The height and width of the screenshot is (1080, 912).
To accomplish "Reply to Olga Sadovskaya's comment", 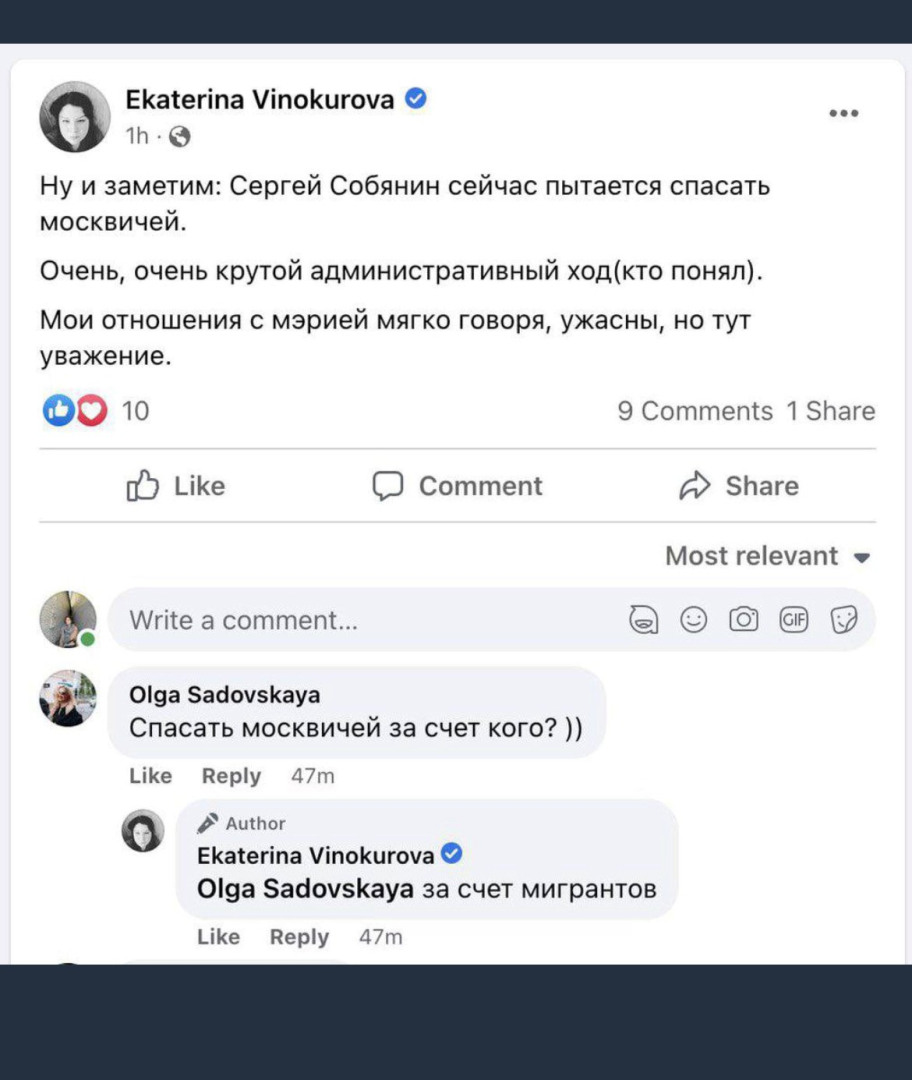I will pyautogui.click(x=231, y=776).
